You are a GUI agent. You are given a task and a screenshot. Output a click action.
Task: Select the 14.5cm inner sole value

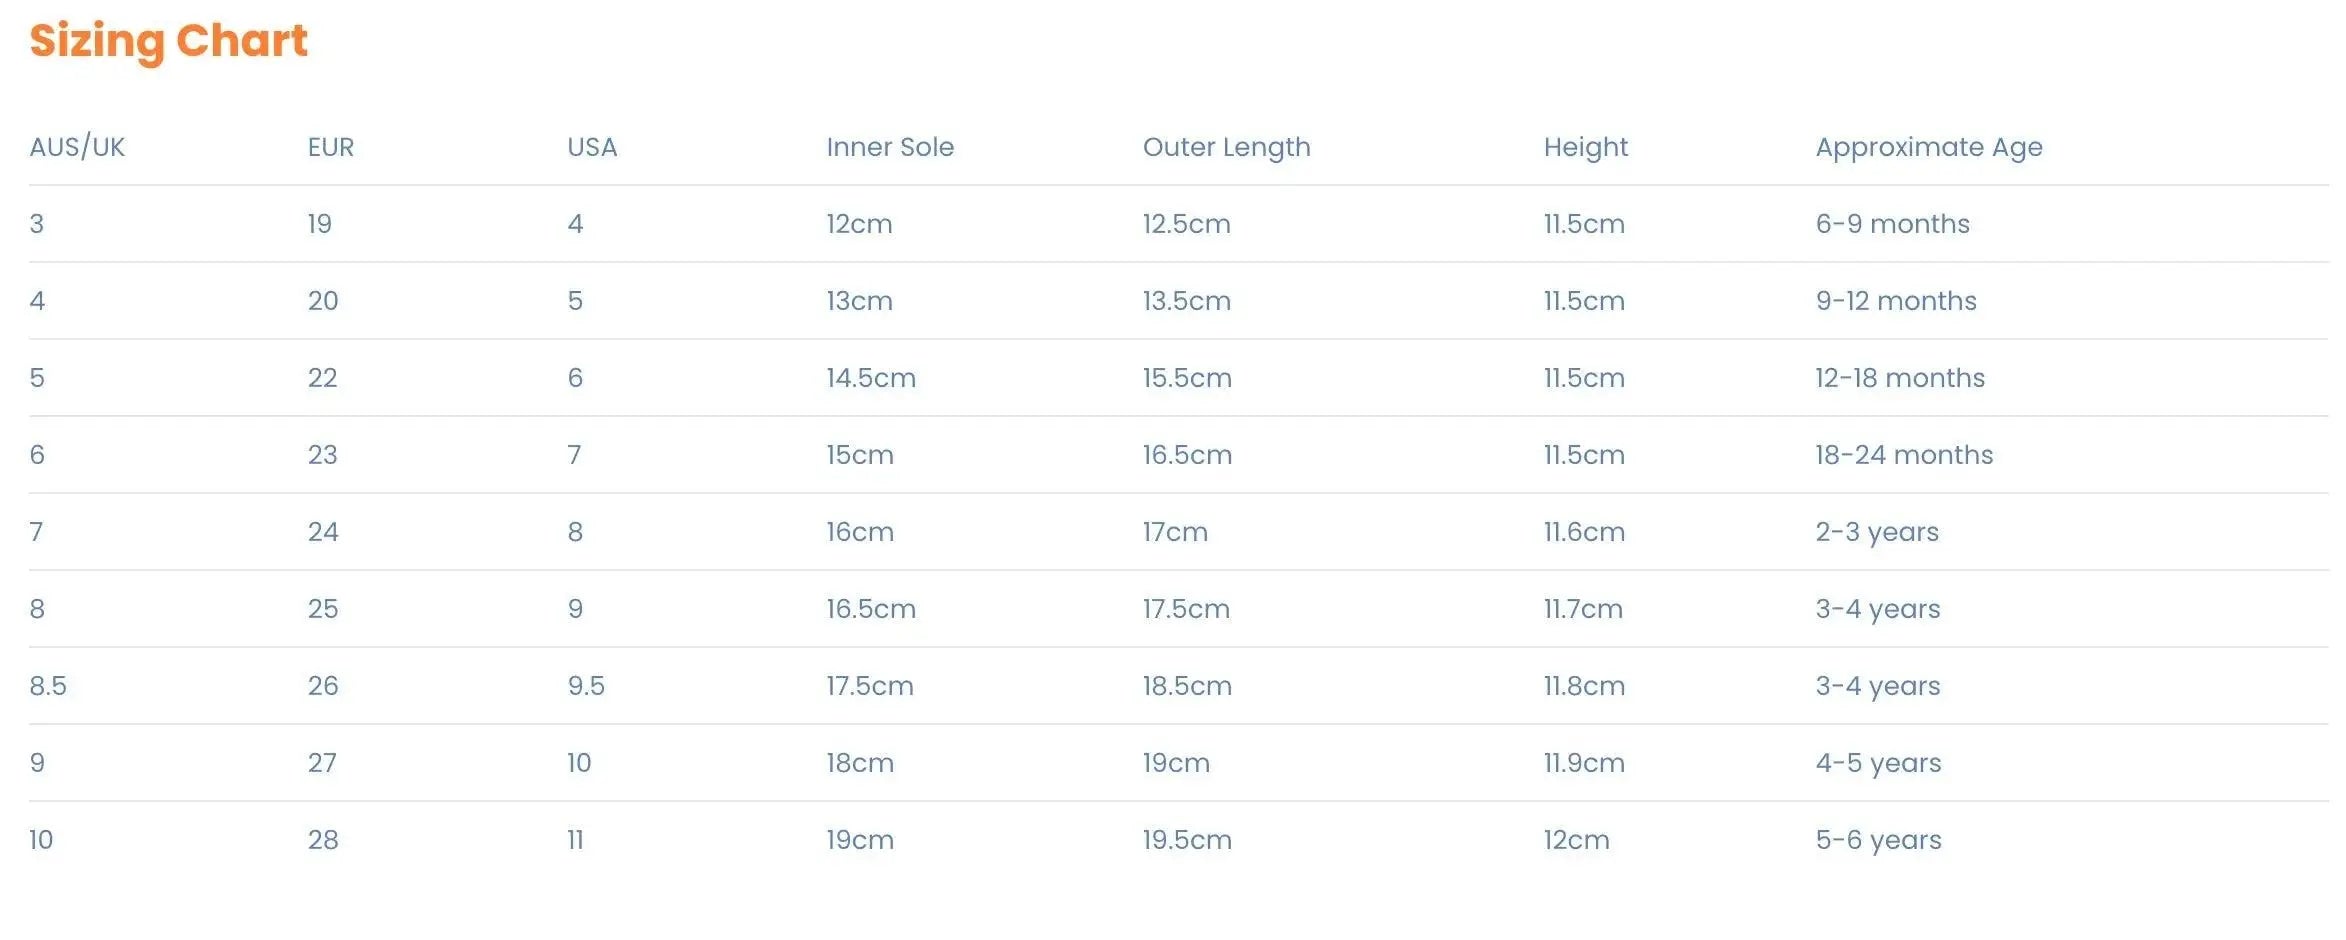[x=870, y=378]
